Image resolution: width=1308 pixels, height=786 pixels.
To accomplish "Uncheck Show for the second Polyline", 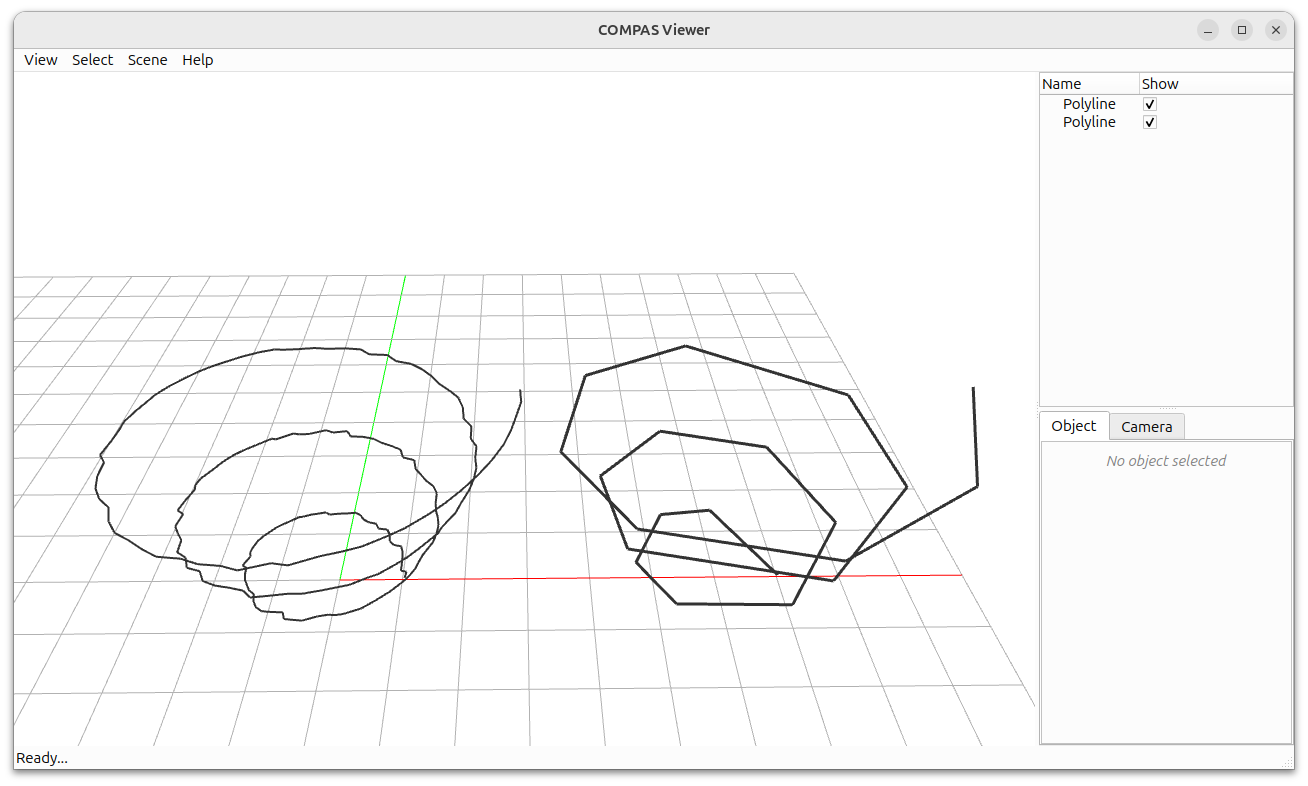I will click(1149, 121).
